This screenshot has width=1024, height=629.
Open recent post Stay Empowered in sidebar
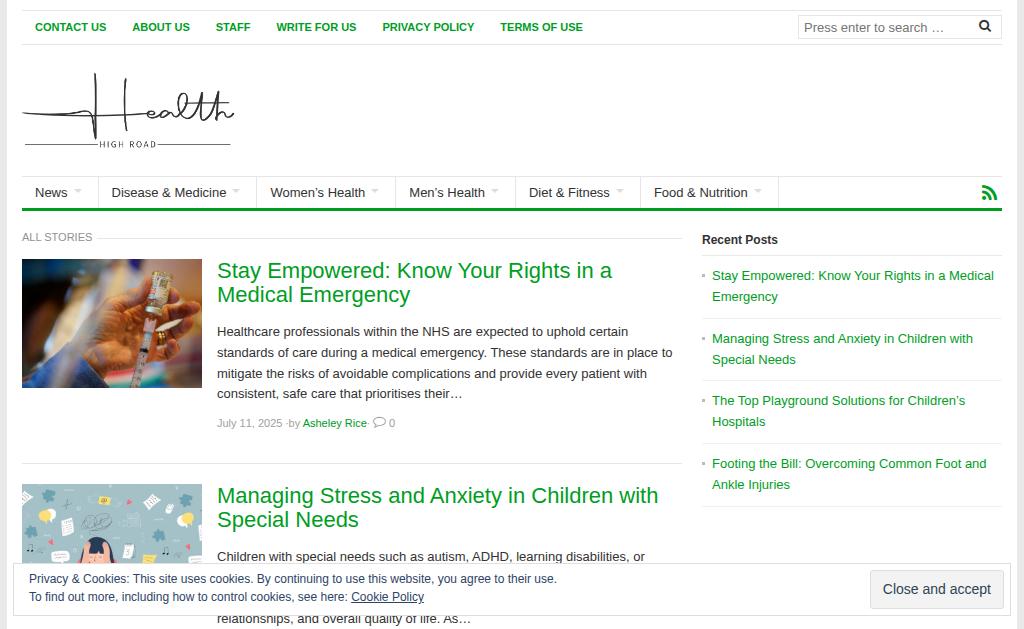point(852,286)
